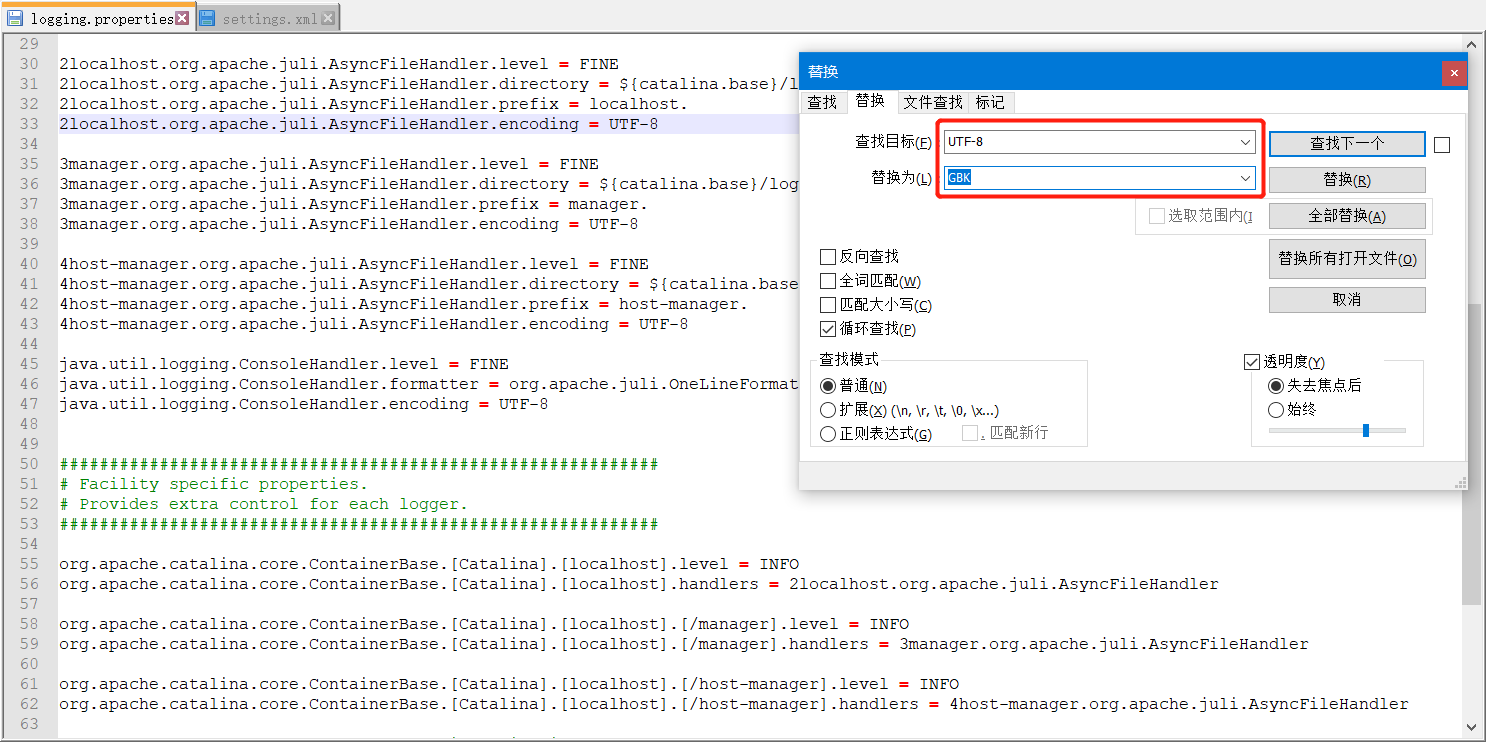Expand the 替换为 dropdown history

pos(1246,178)
